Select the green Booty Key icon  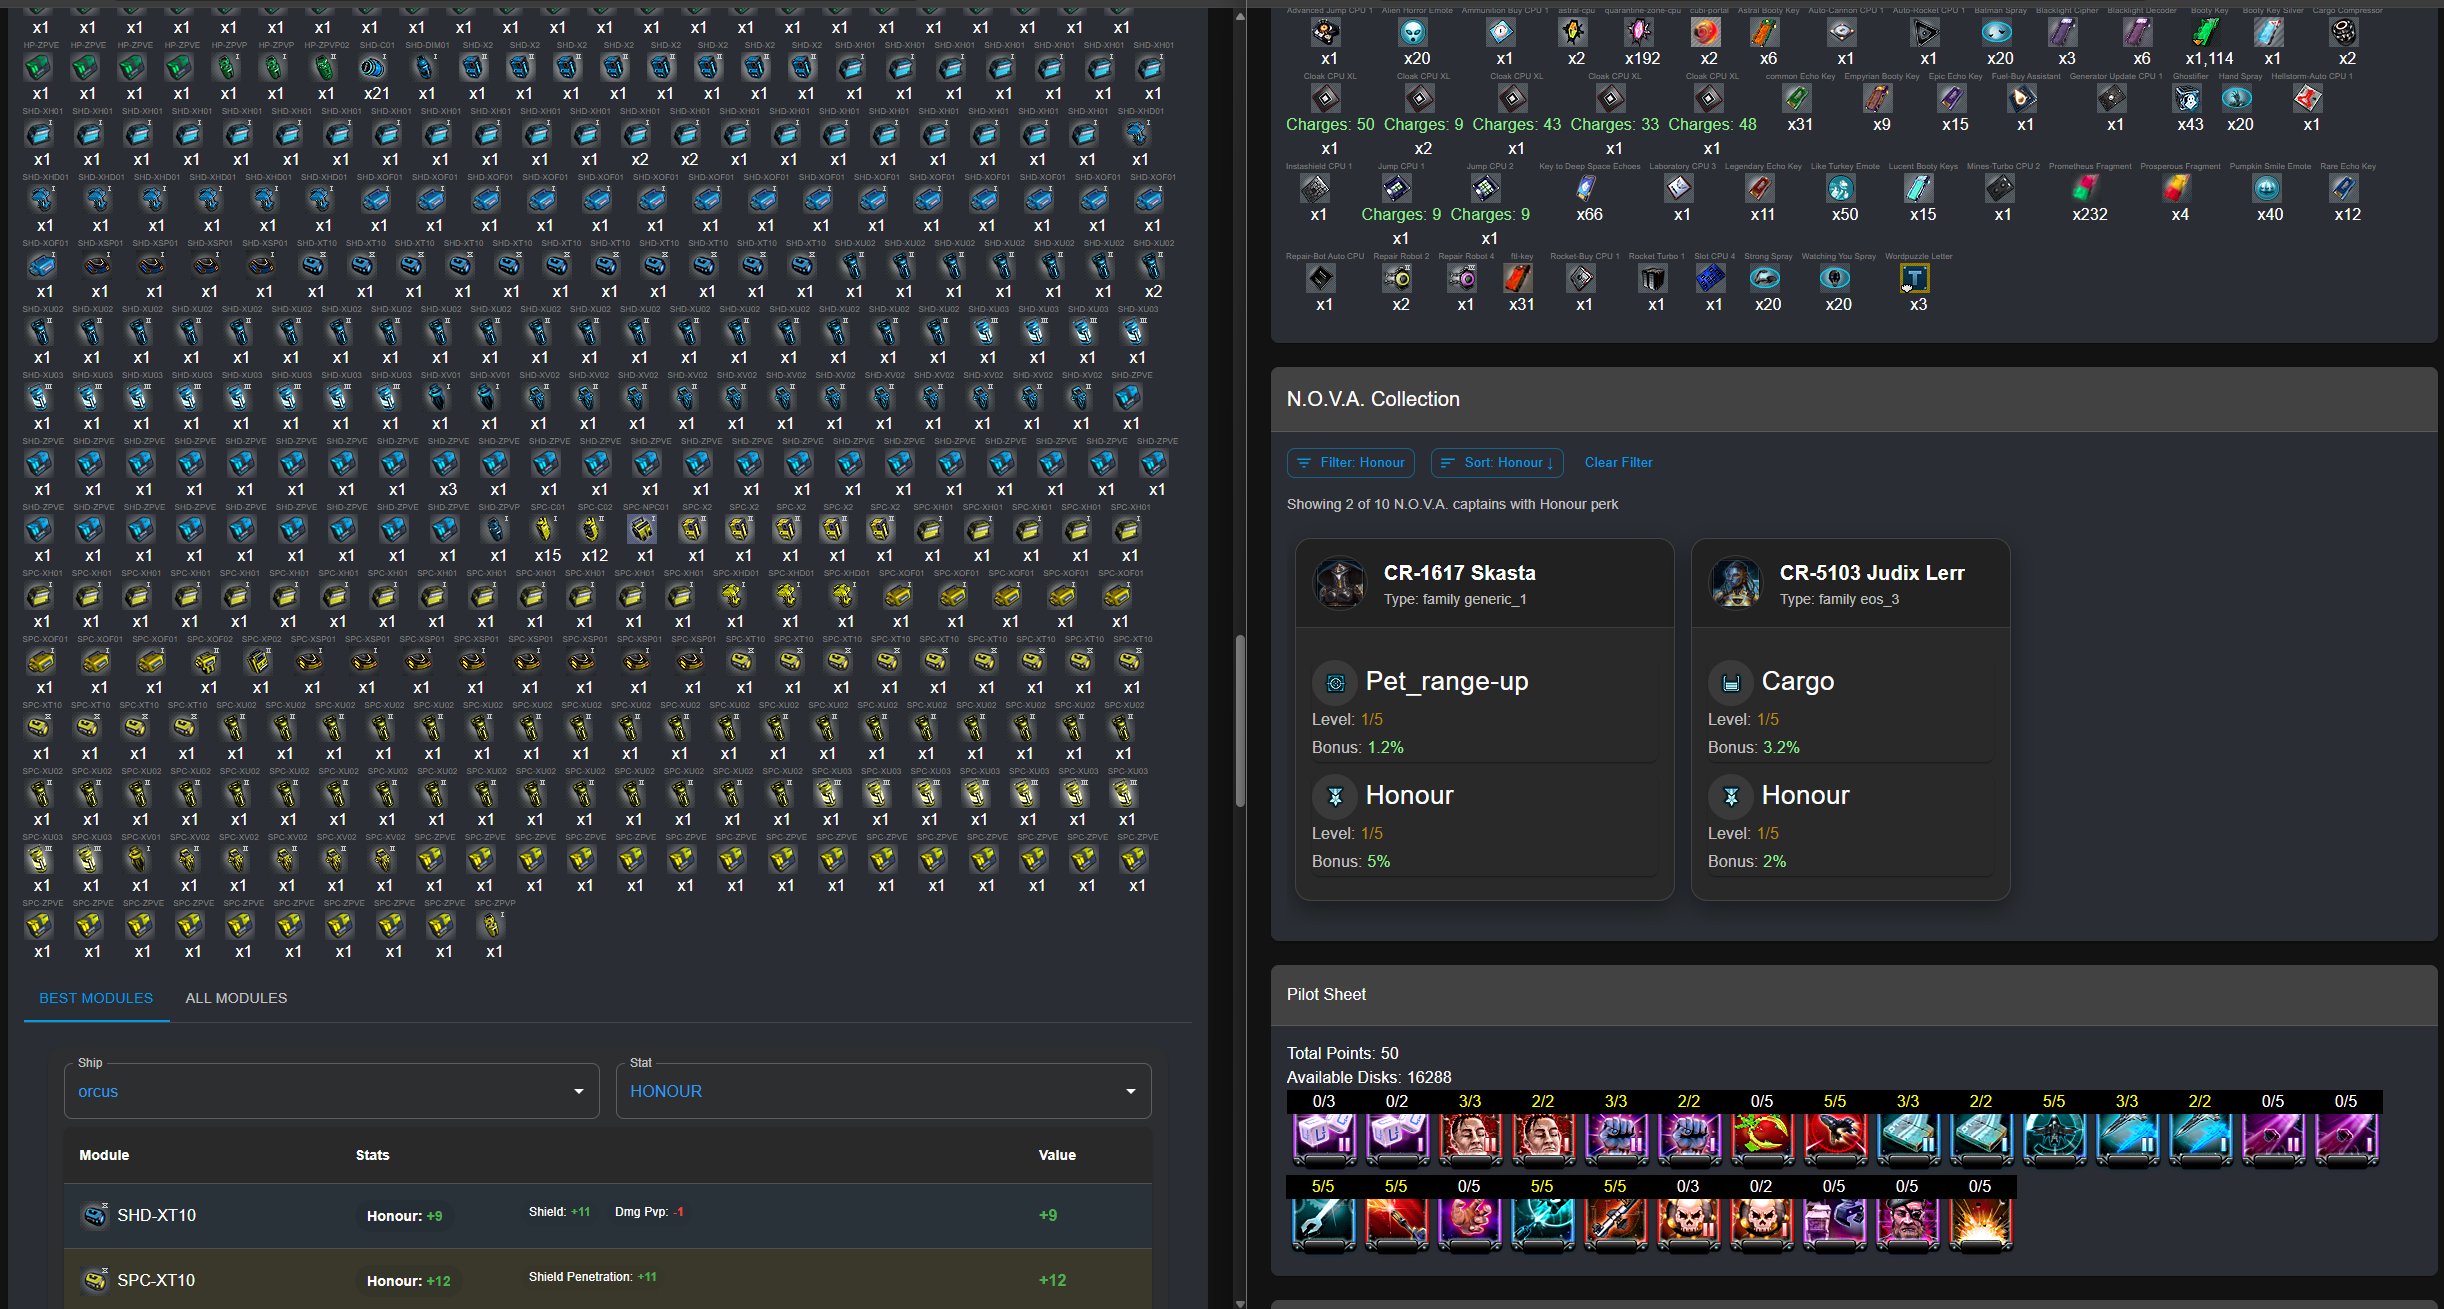pyautogui.click(x=2206, y=32)
